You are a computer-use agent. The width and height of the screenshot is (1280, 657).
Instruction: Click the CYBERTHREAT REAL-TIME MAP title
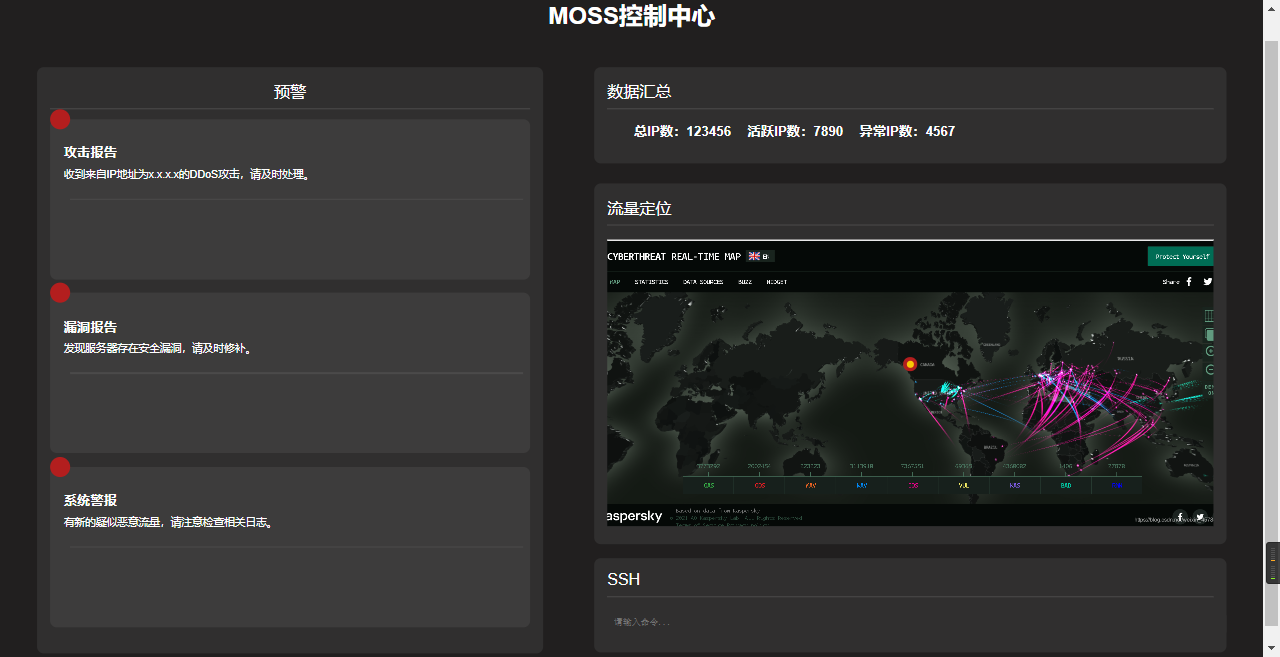click(674, 257)
